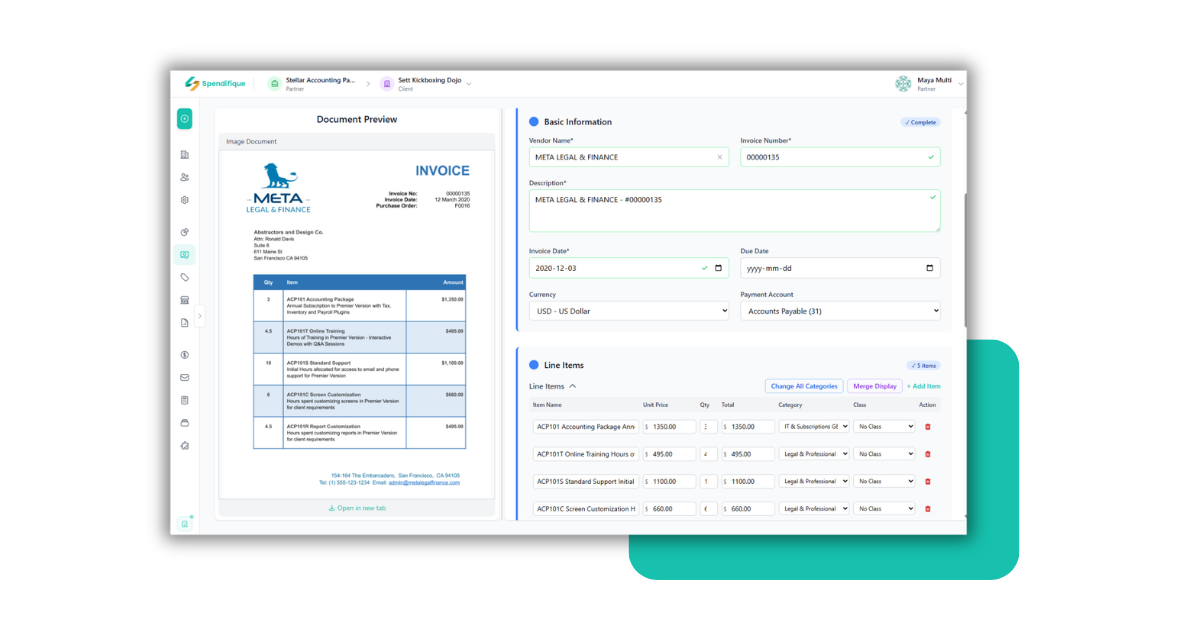This screenshot has height=628, width=1200.
Task: Click the Spendifique logo
Action: [213, 84]
